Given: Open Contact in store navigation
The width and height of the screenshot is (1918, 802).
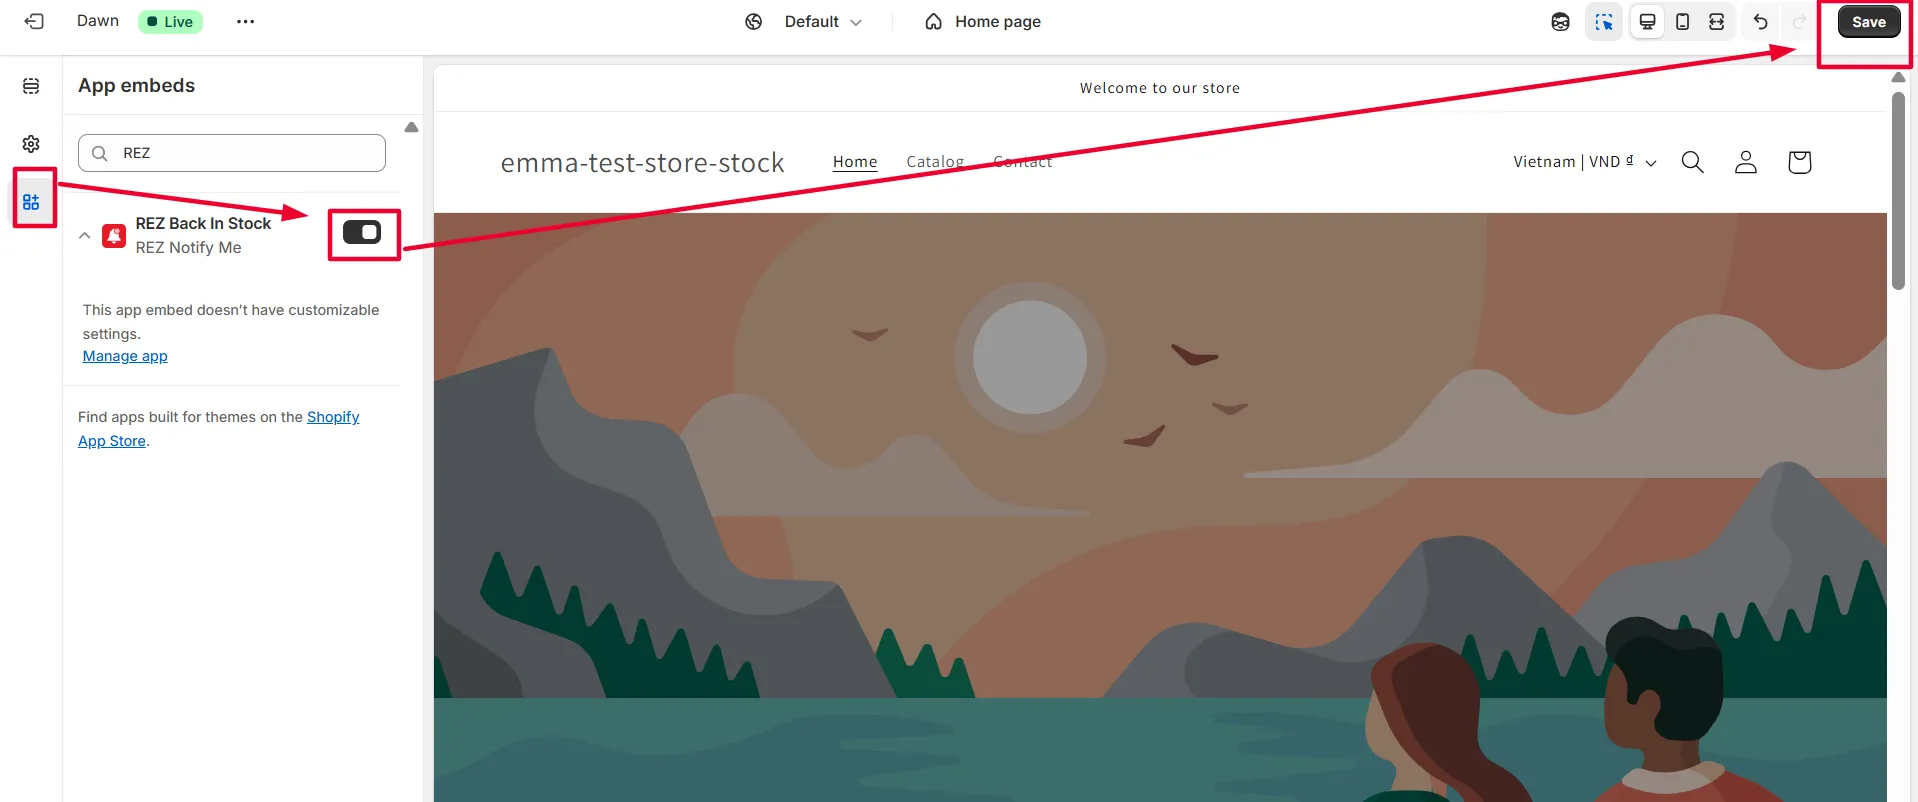Looking at the screenshot, I should 1023,162.
